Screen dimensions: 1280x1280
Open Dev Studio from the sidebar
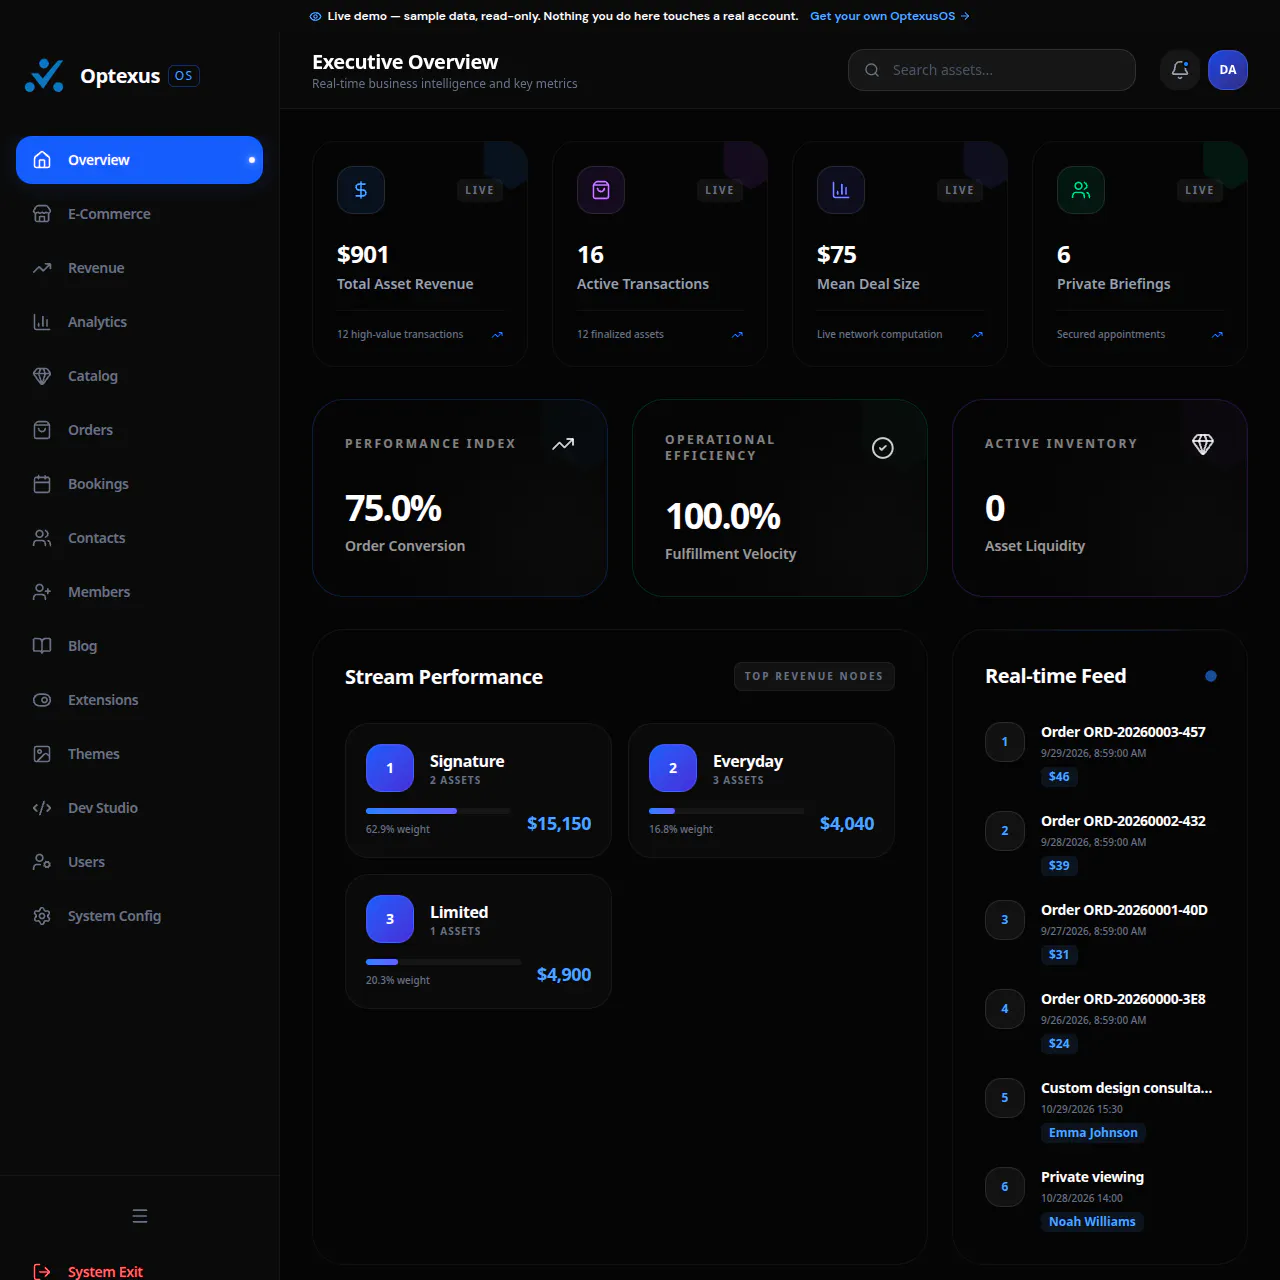(140, 808)
